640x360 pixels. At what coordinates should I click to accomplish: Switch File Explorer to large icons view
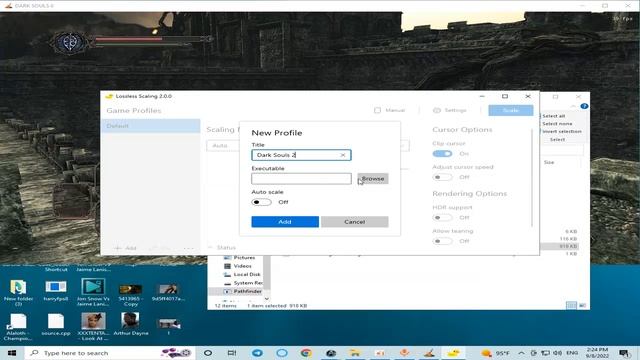coord(582,305)
